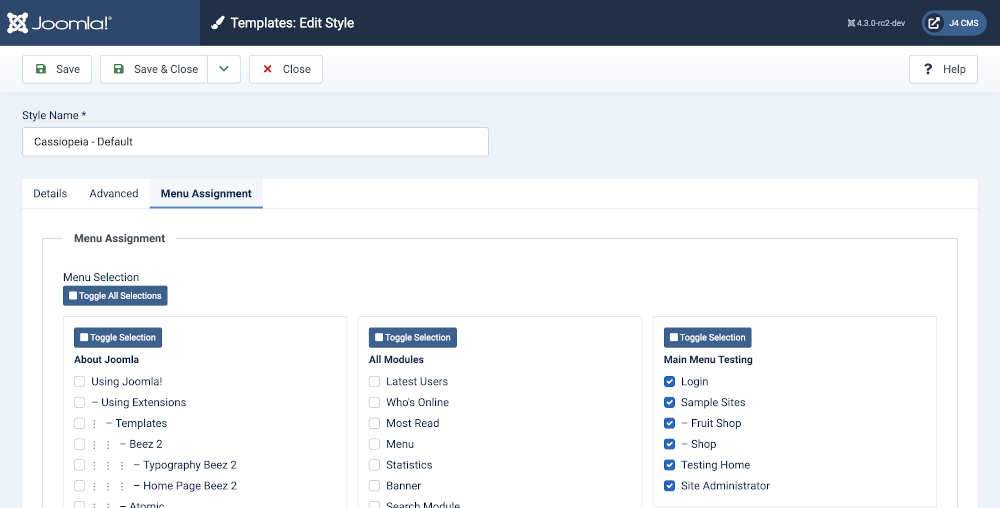Toggle Selection for Main Menu Testing
This screenshot has height=508, width=1000.
707,337
